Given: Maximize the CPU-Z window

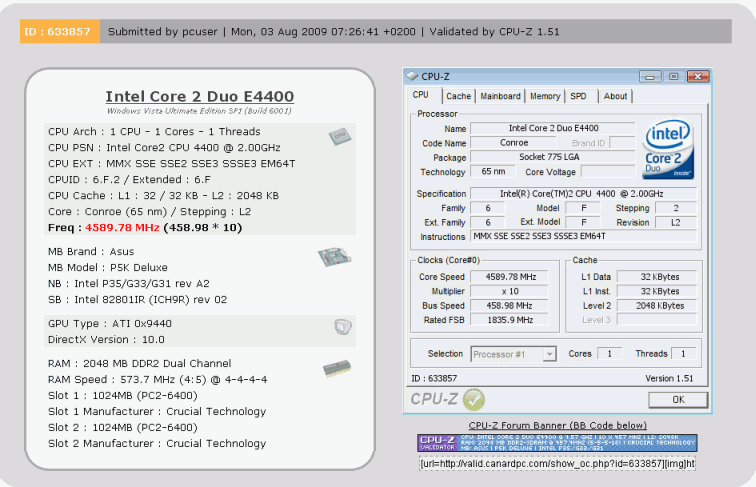Looking at the screenshot, I should point(674,77).
